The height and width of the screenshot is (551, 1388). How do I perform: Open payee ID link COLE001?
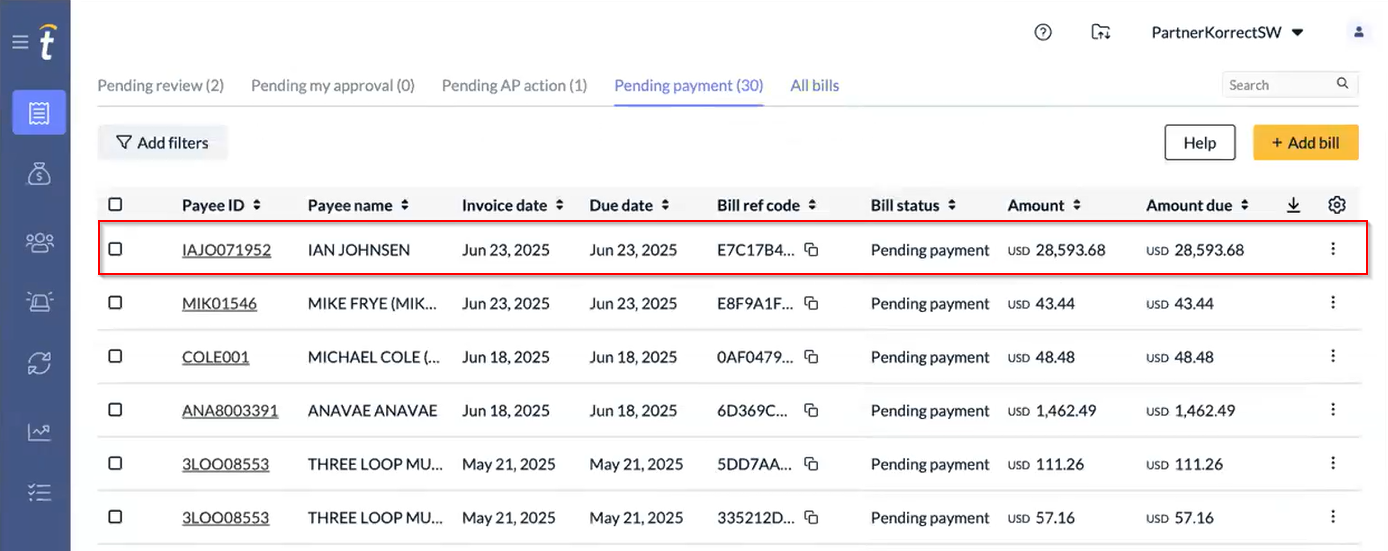click(215, 357)
